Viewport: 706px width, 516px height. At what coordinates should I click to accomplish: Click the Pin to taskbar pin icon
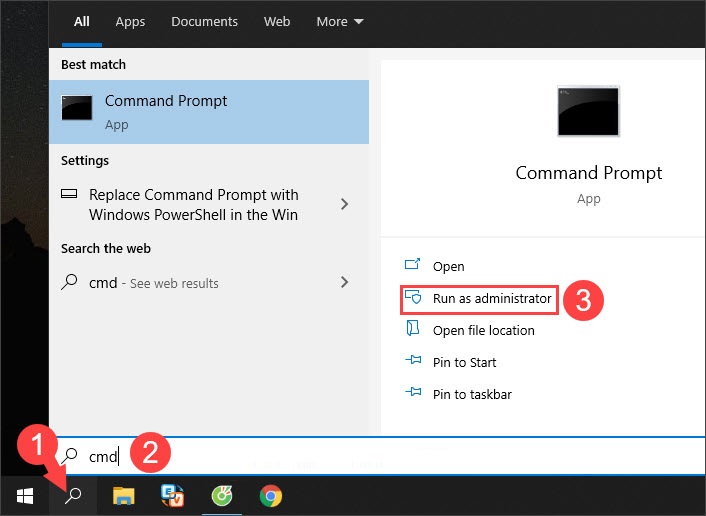(413, 392)
